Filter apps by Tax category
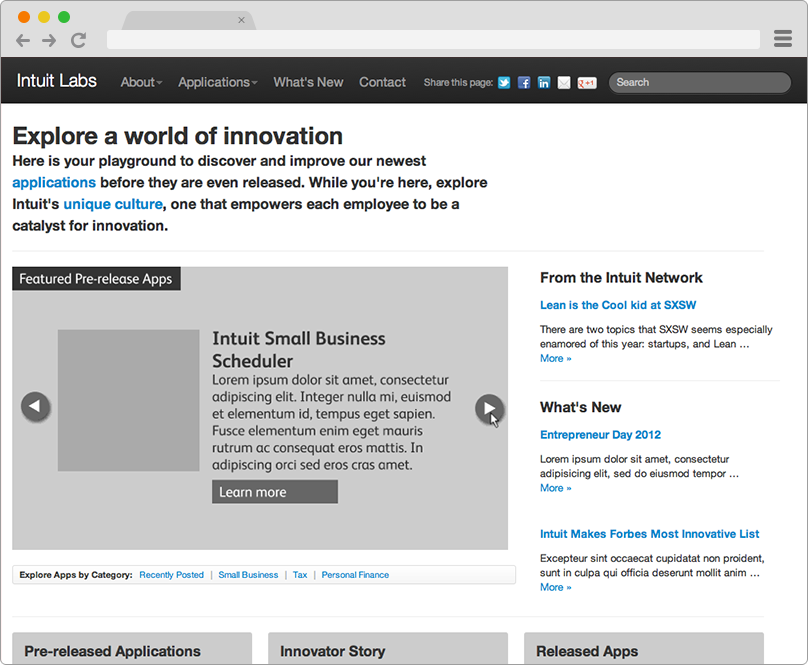The width and height of the screenshot is (809, 665). pyautogui.click(x=300, y=575)
